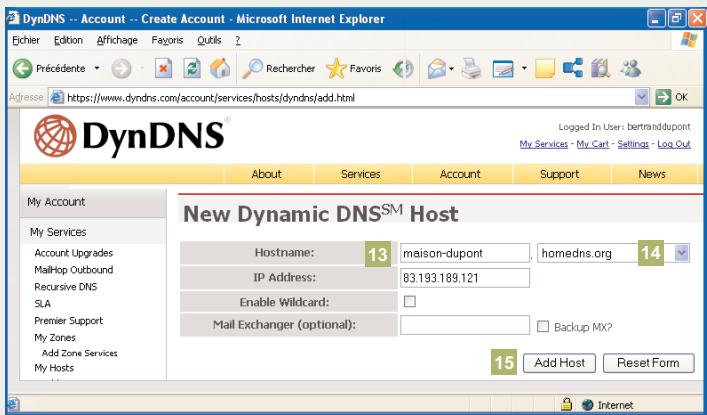
Task: Expand the Edit icon dropdown arrow
Action: point(524,69)
